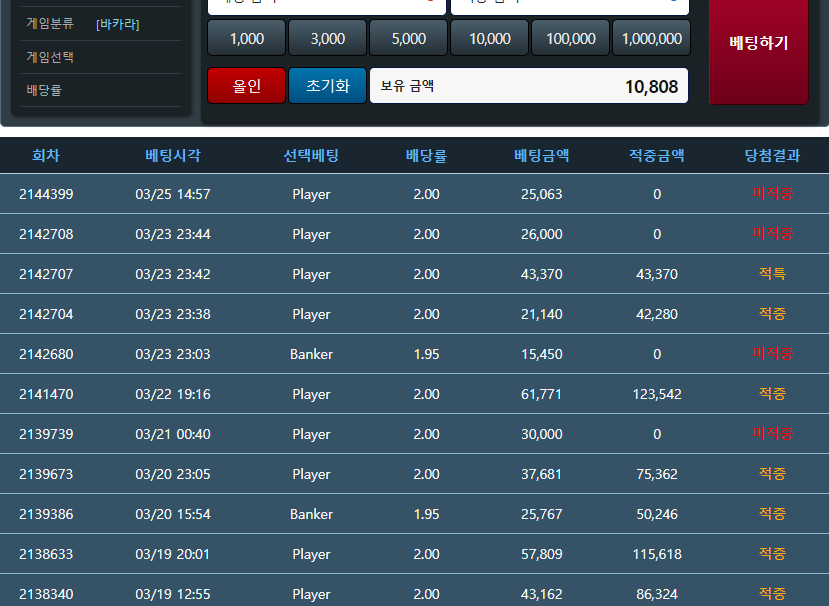Add 5,000 to the bet amount
This screenshot has width=829, height=606.
point(408,38)
